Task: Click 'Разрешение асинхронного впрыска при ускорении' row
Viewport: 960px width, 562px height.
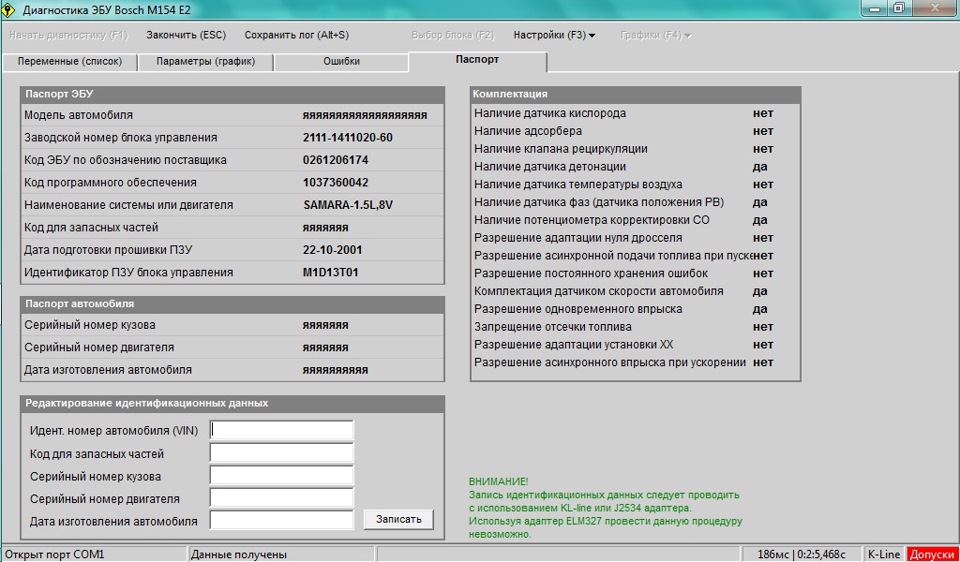Action: click(x=636, y=362)
